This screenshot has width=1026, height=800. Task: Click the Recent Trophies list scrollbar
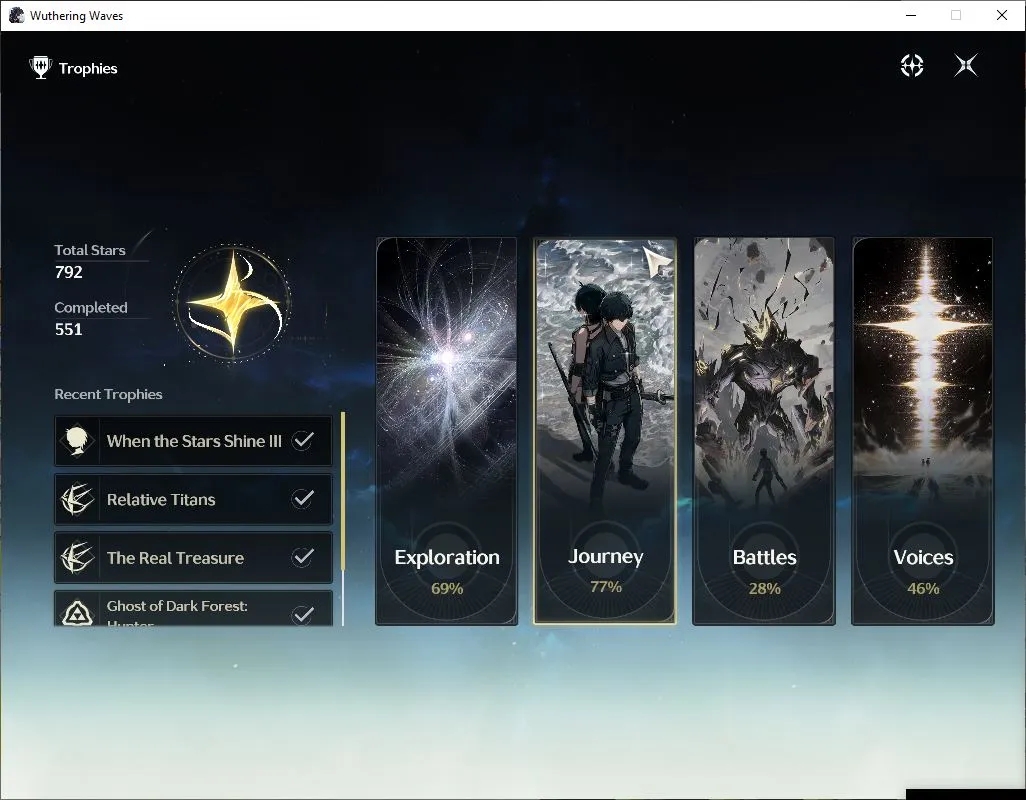343,519
